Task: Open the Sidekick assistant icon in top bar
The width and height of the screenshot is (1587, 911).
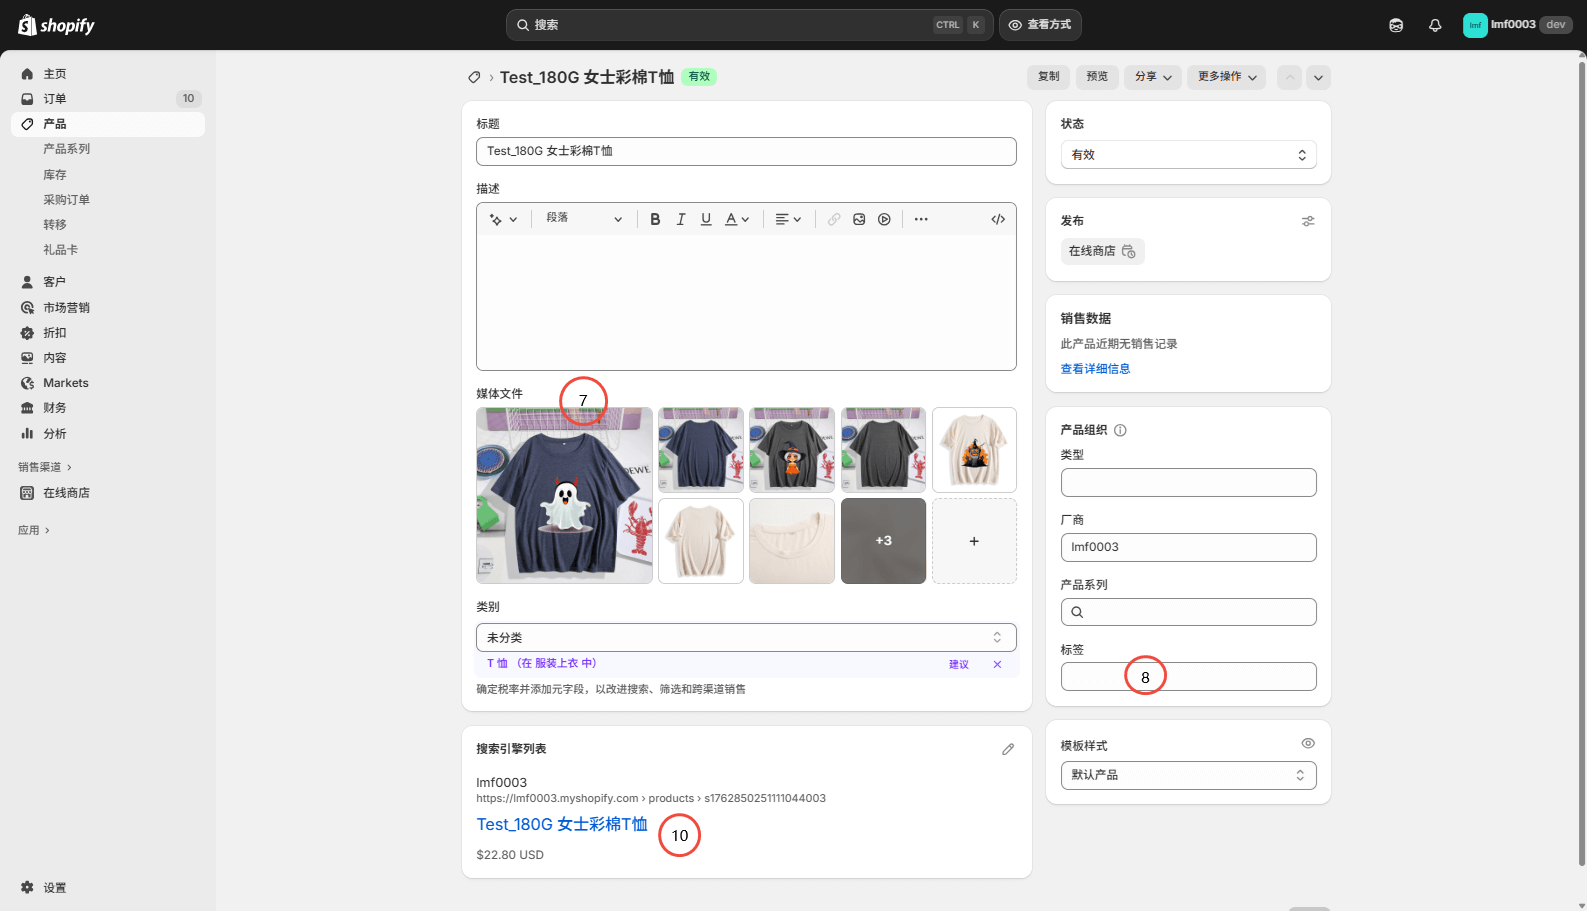Action: click(x=1396, y=25)
